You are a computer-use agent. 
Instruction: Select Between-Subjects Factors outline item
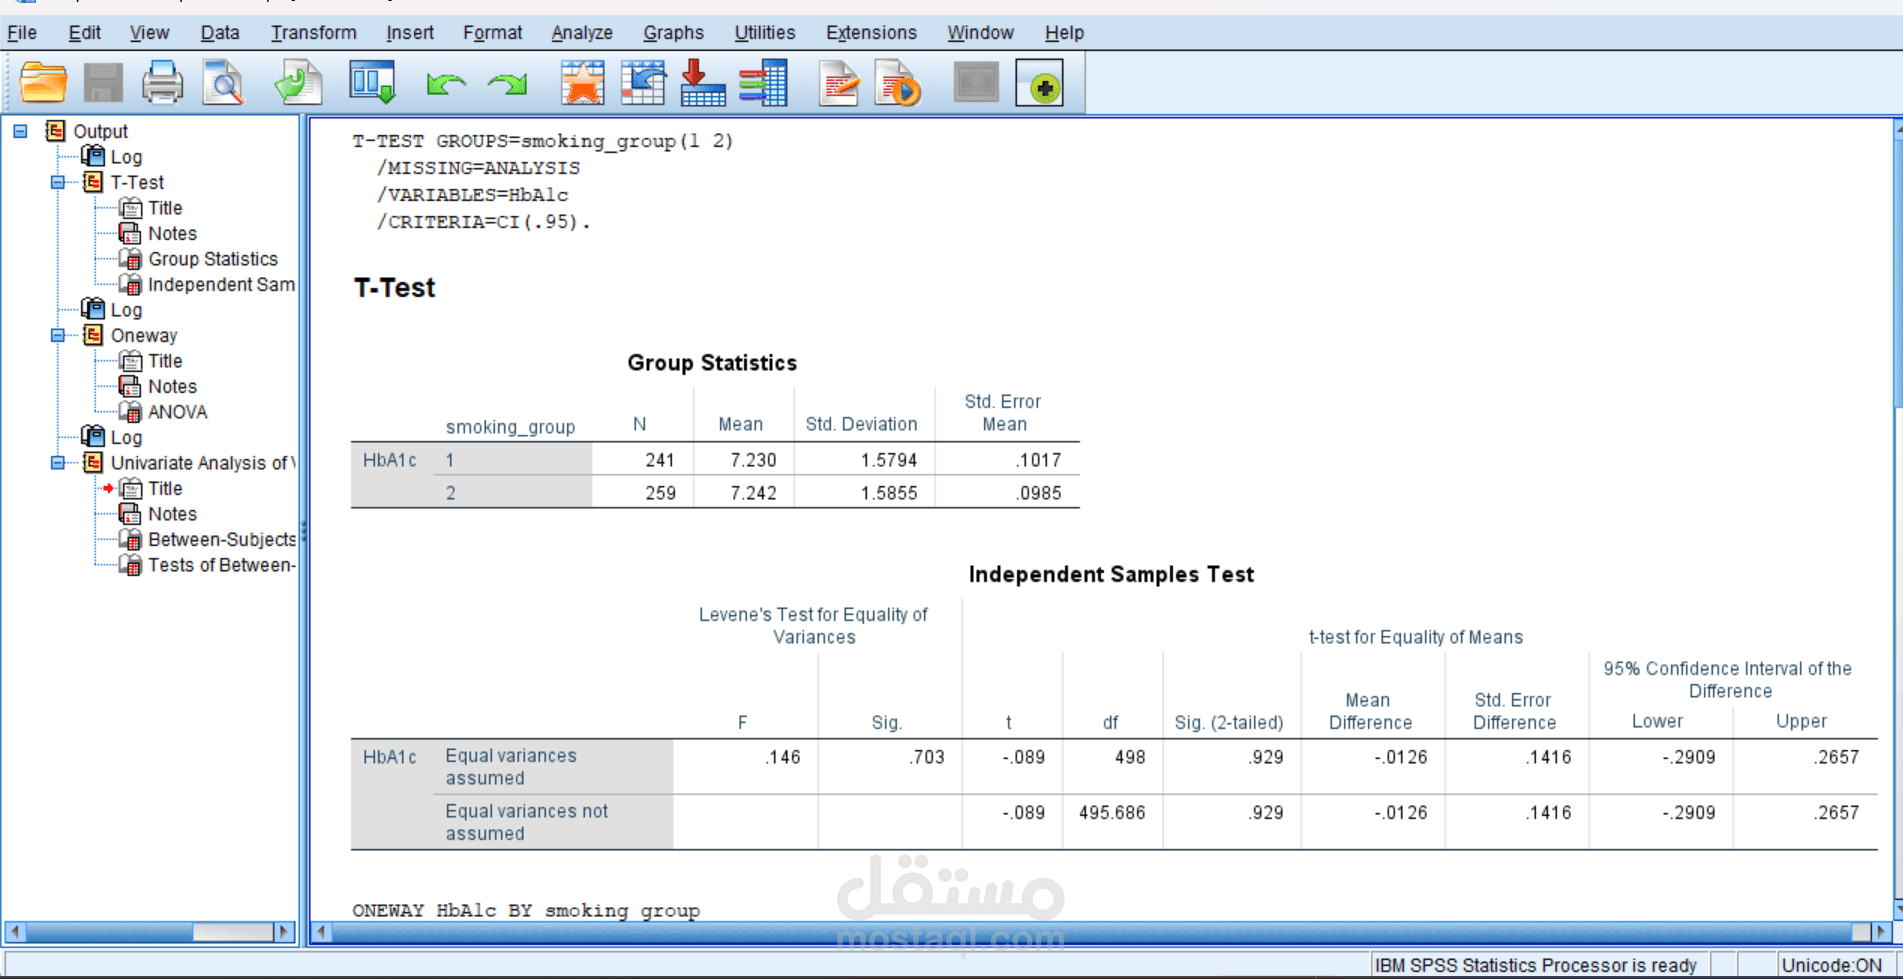221,540
